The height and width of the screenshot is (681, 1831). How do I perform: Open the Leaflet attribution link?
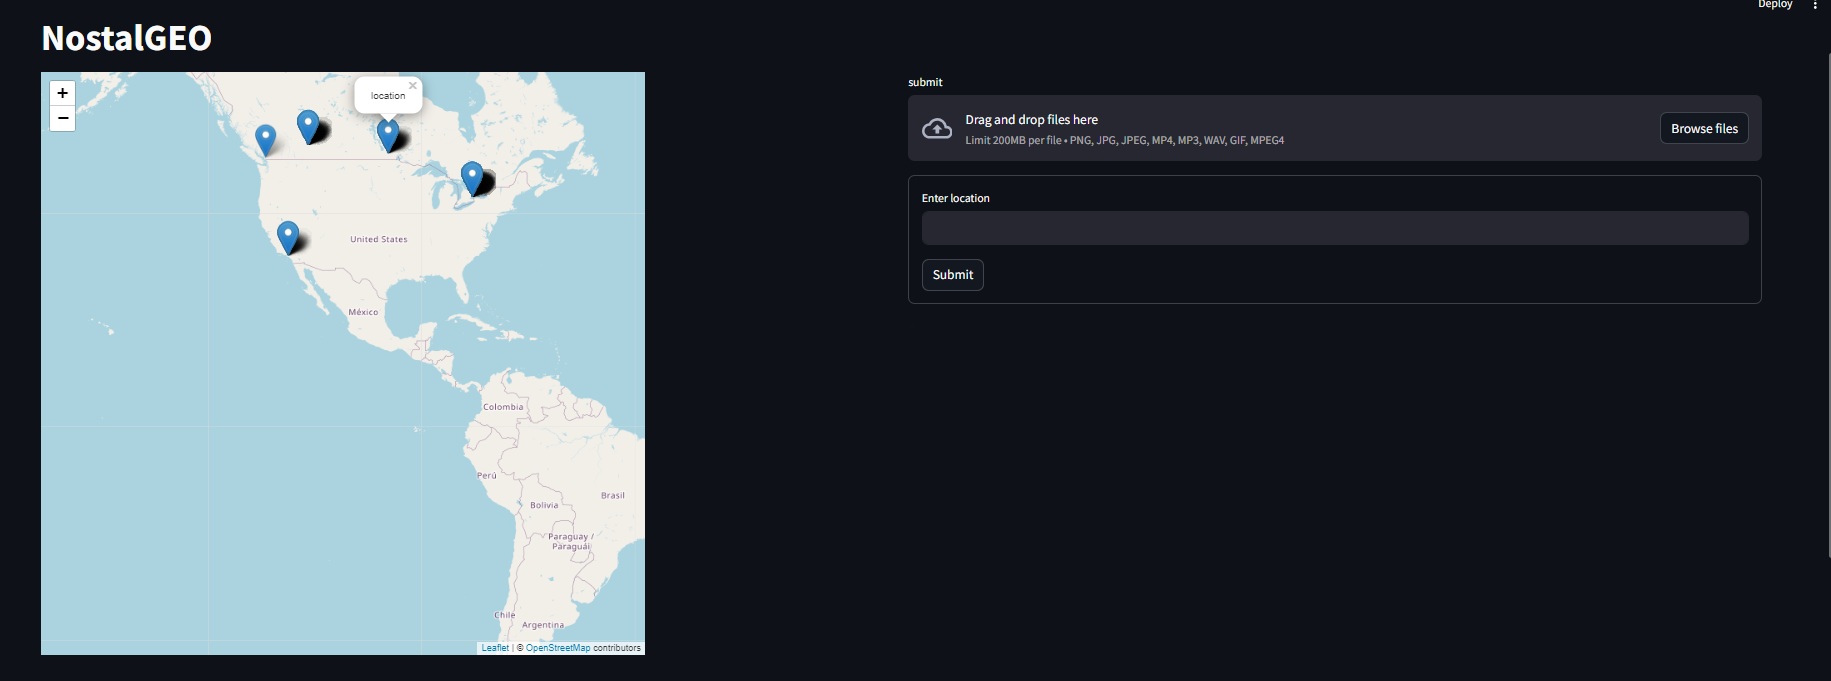tap(495, 648)
